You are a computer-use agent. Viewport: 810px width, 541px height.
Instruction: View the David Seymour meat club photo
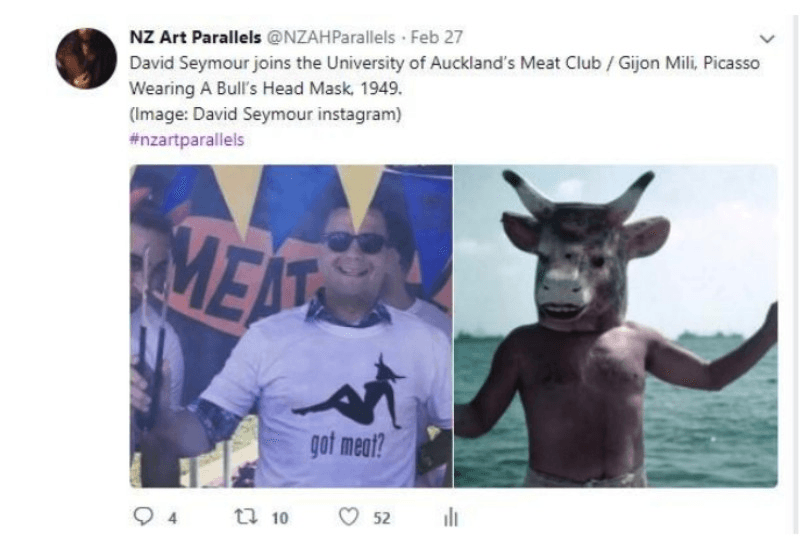pyautogui.click(x=291, y=326)
